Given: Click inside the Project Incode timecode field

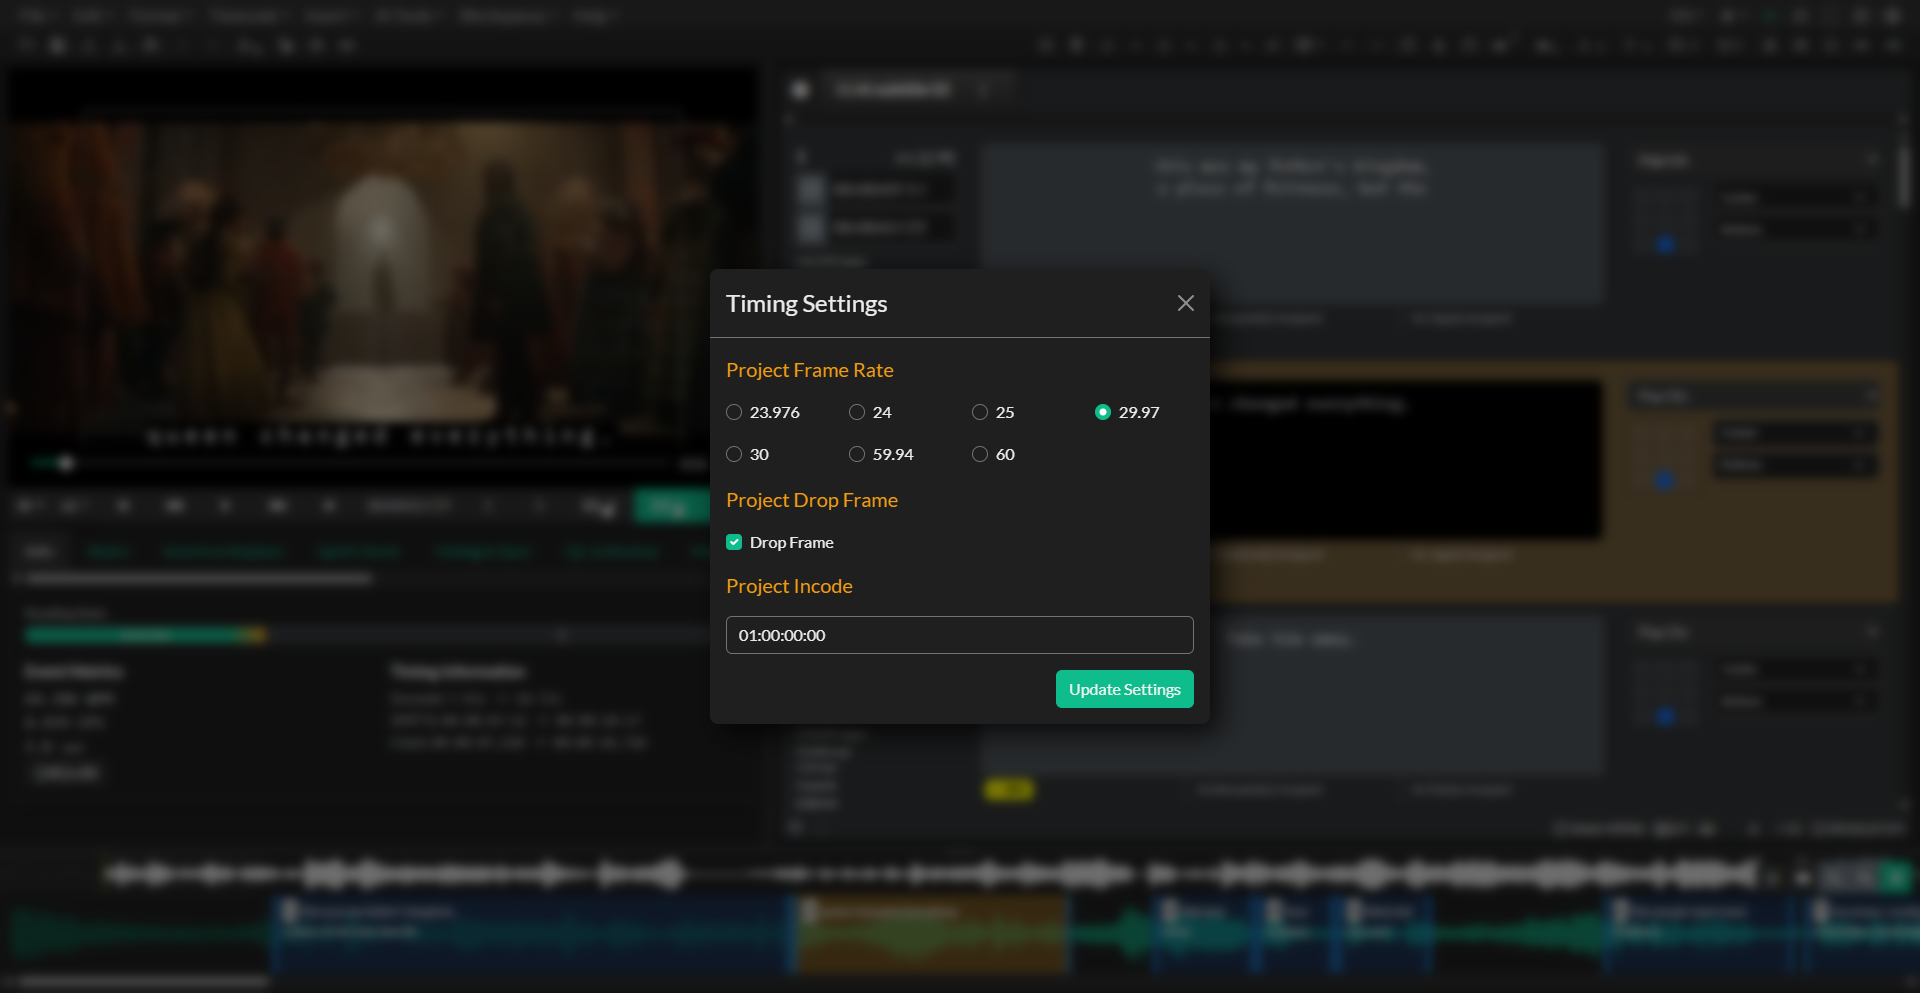Looking at the screenshot, I should click(x=959, y=635).
